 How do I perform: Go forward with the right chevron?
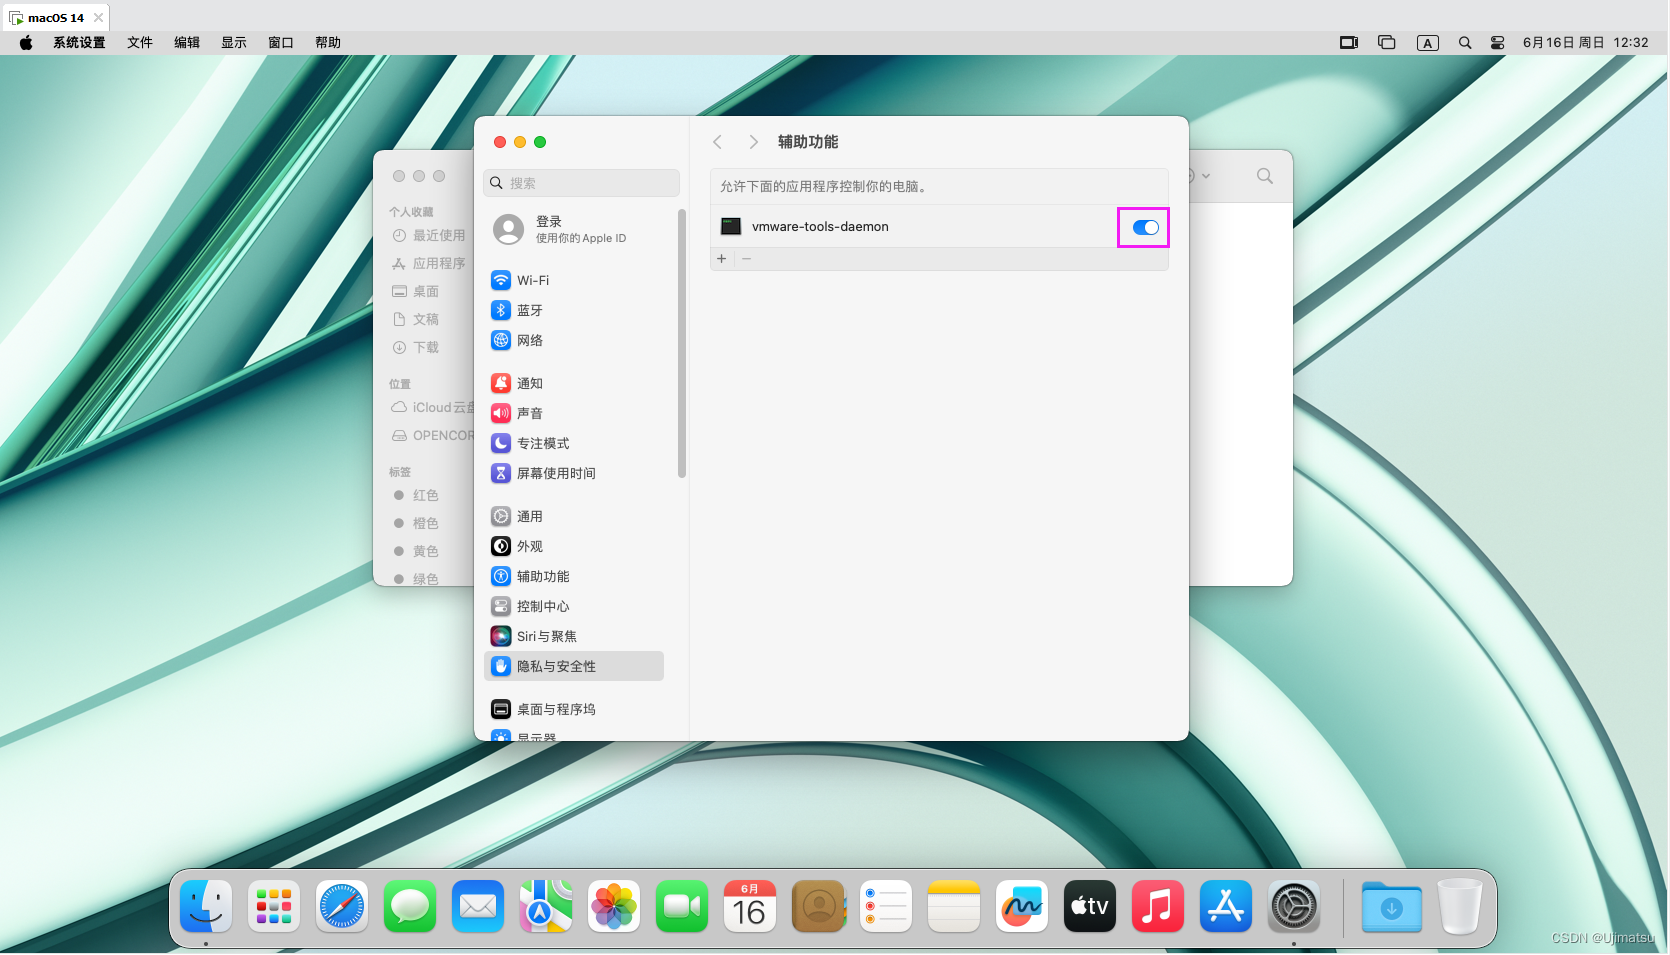753,142
